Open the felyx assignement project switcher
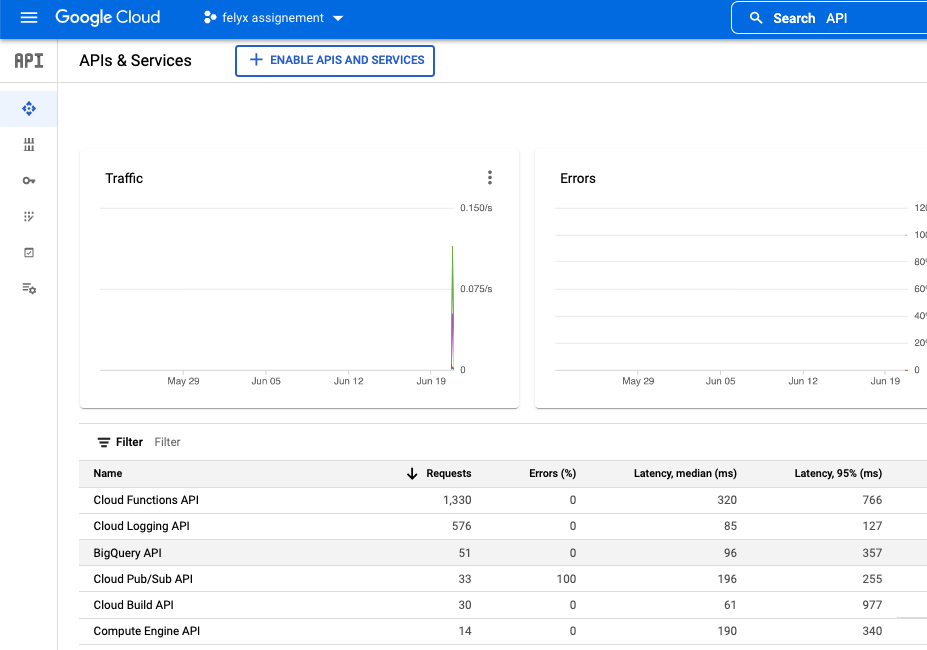 tap(272, 17)
